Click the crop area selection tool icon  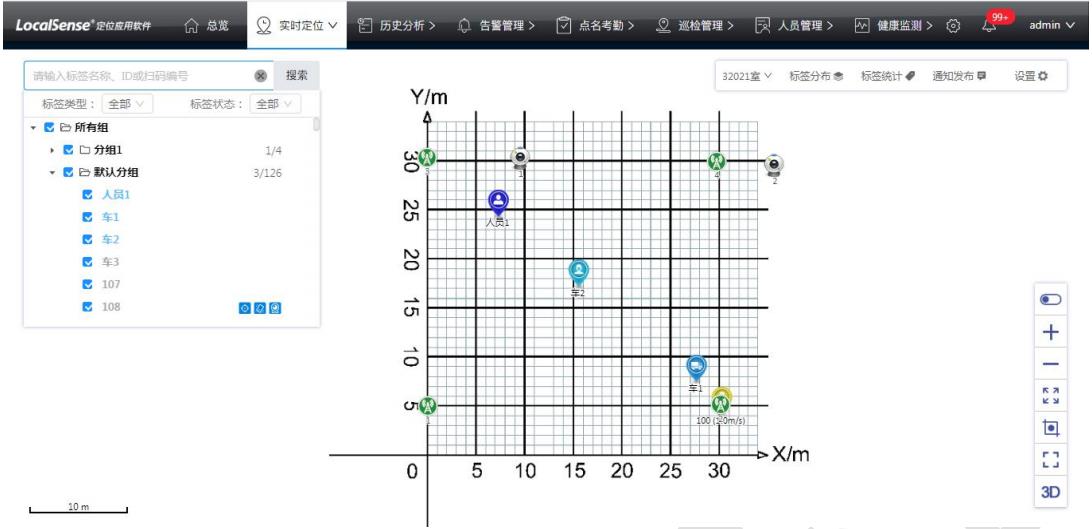pos(1050,428)
